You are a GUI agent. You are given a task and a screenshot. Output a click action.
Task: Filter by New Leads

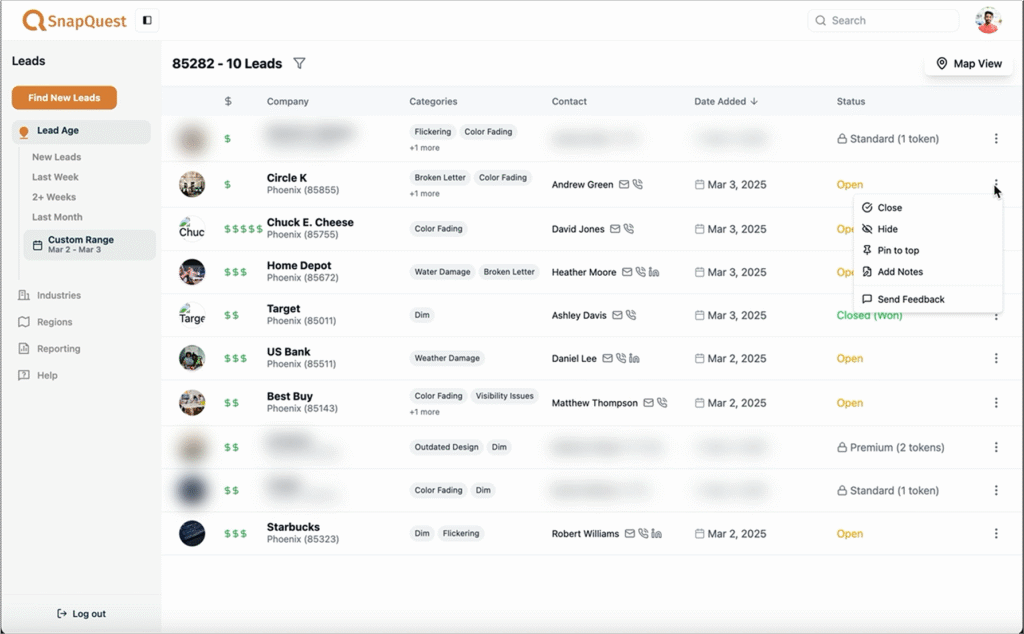[57, 157]
